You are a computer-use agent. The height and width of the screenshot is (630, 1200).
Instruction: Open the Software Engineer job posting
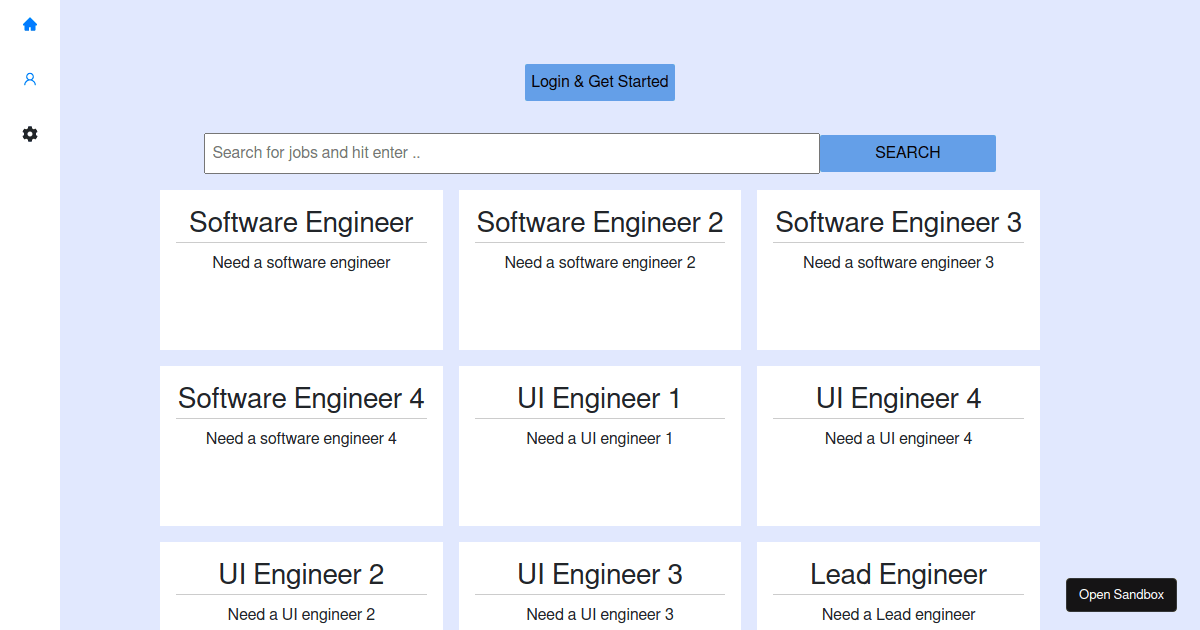point(301,222)
